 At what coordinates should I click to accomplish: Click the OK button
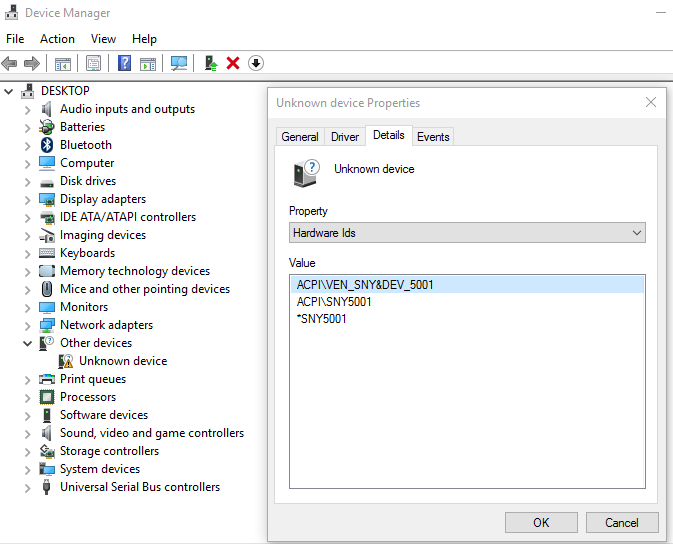click(541, 523)
